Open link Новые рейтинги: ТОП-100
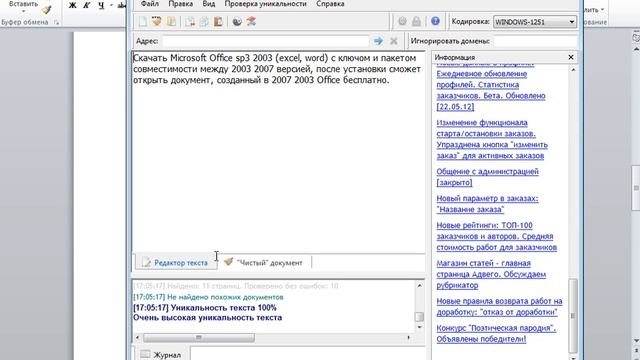Image resolution: width=640 pixels, height=360 pixels. (496, 236)
